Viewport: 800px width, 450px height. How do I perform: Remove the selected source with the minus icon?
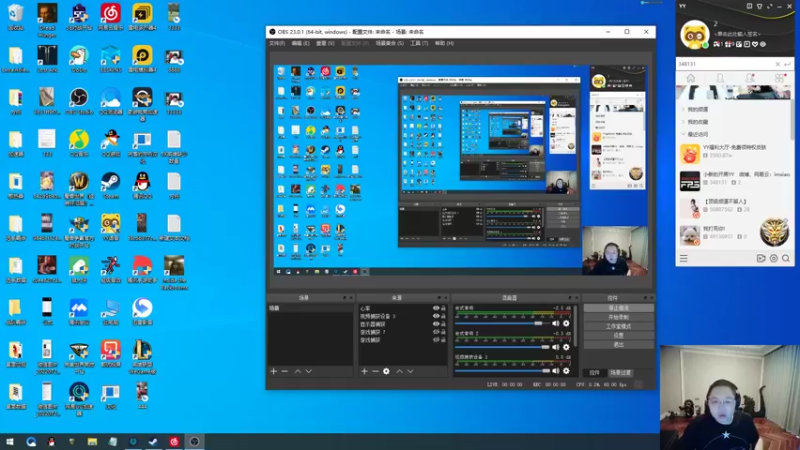coord(375,371)
